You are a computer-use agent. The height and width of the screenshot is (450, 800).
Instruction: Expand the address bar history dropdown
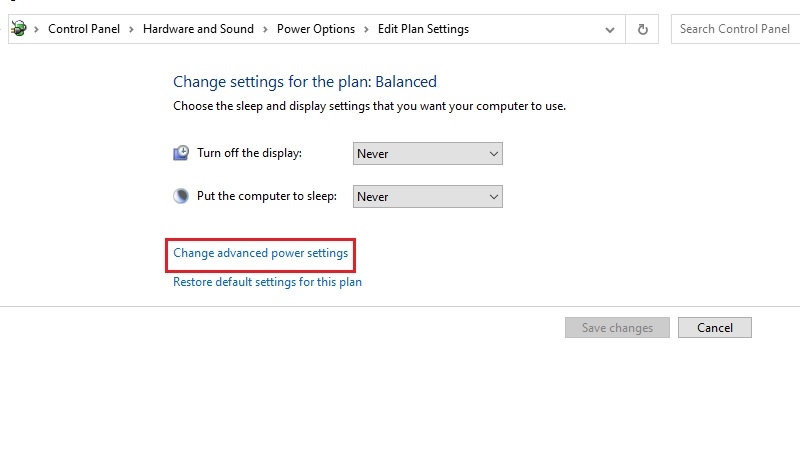pyautogui.click(x=610, y=30)
